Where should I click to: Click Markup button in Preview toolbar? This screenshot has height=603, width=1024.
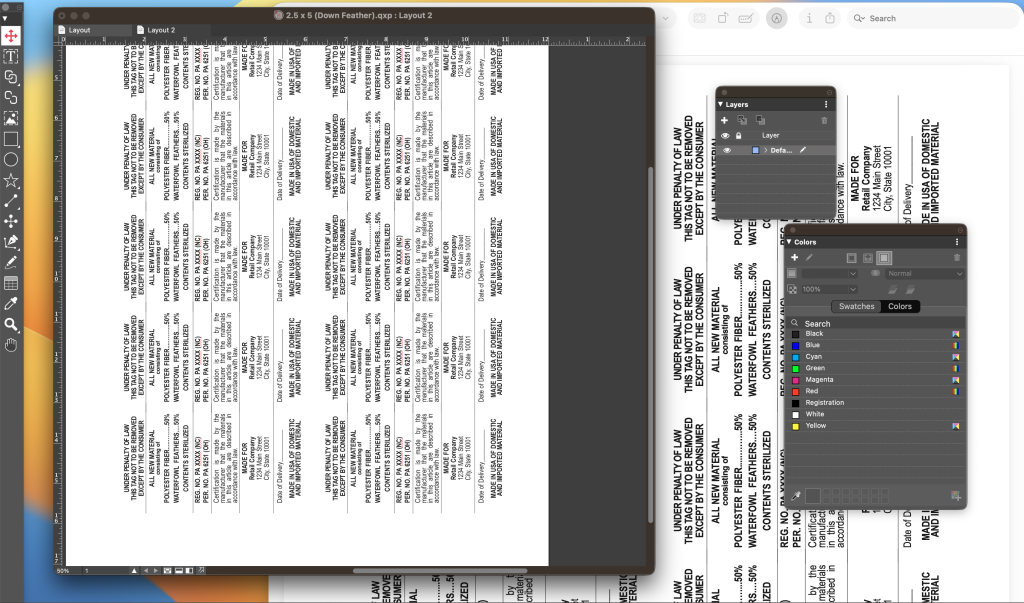(x=776, y=18)
